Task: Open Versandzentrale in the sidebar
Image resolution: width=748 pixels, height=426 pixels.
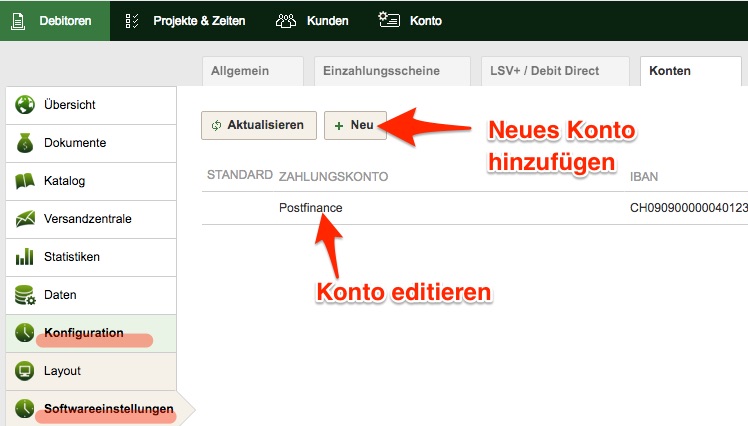Action: click(91, 219)
